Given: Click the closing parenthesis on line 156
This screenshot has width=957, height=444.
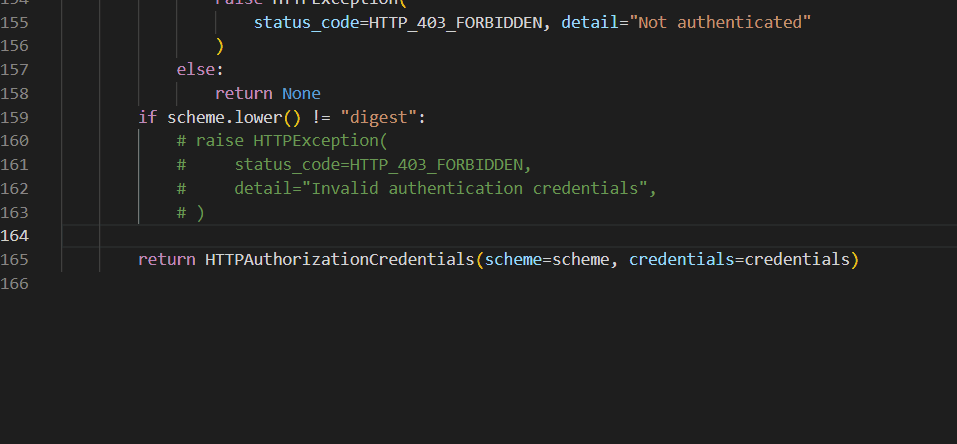Looking at the screenshot, I should pos(220,46).
